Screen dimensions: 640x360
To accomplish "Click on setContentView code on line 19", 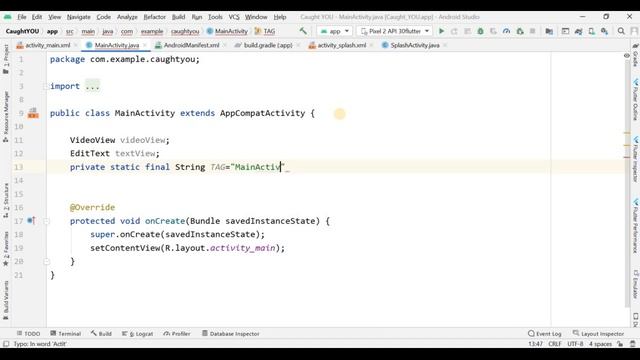I will tap(187, 248).
